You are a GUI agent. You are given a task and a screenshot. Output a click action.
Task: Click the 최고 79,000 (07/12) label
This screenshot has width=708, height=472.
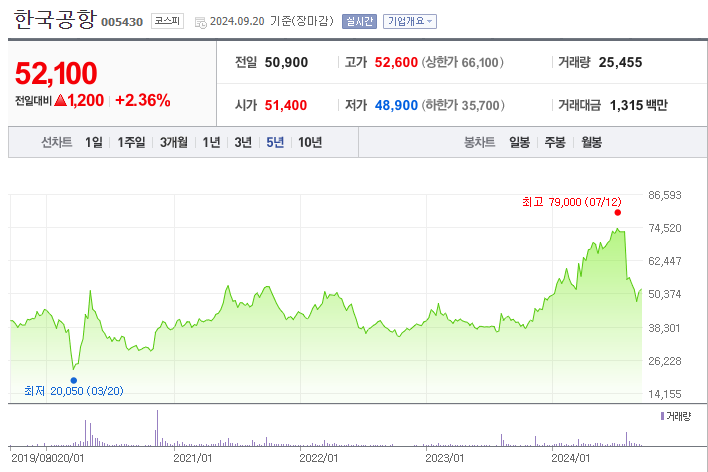572,202
